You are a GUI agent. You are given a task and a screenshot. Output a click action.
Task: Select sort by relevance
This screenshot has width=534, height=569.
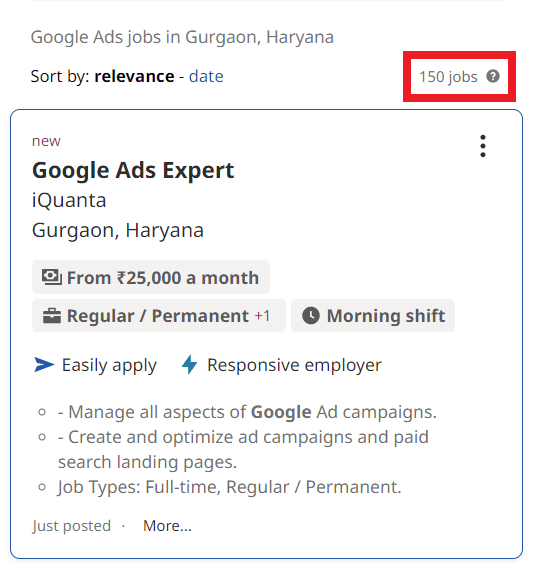click(x=134, y=76)
